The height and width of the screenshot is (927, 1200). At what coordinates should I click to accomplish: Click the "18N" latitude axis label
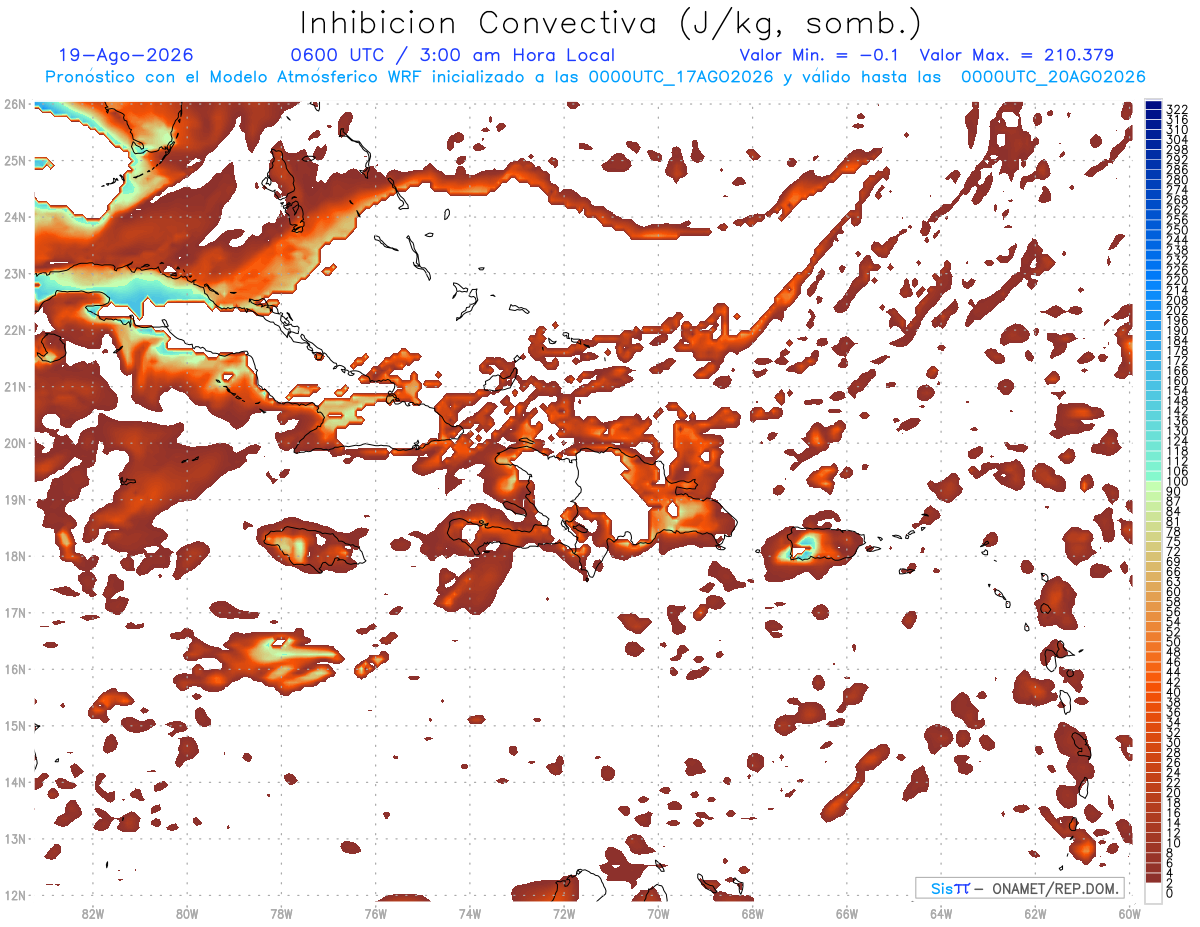coord(14,556)
